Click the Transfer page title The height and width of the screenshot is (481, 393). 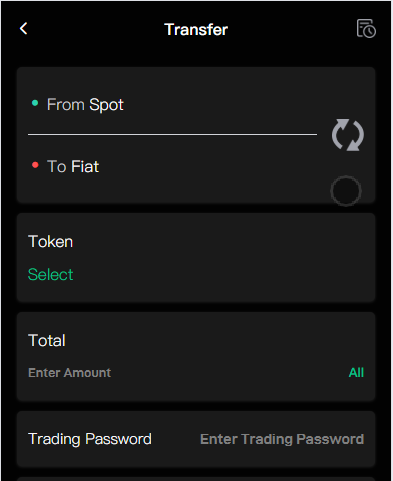pyautogui.click(x=196, y=30)
